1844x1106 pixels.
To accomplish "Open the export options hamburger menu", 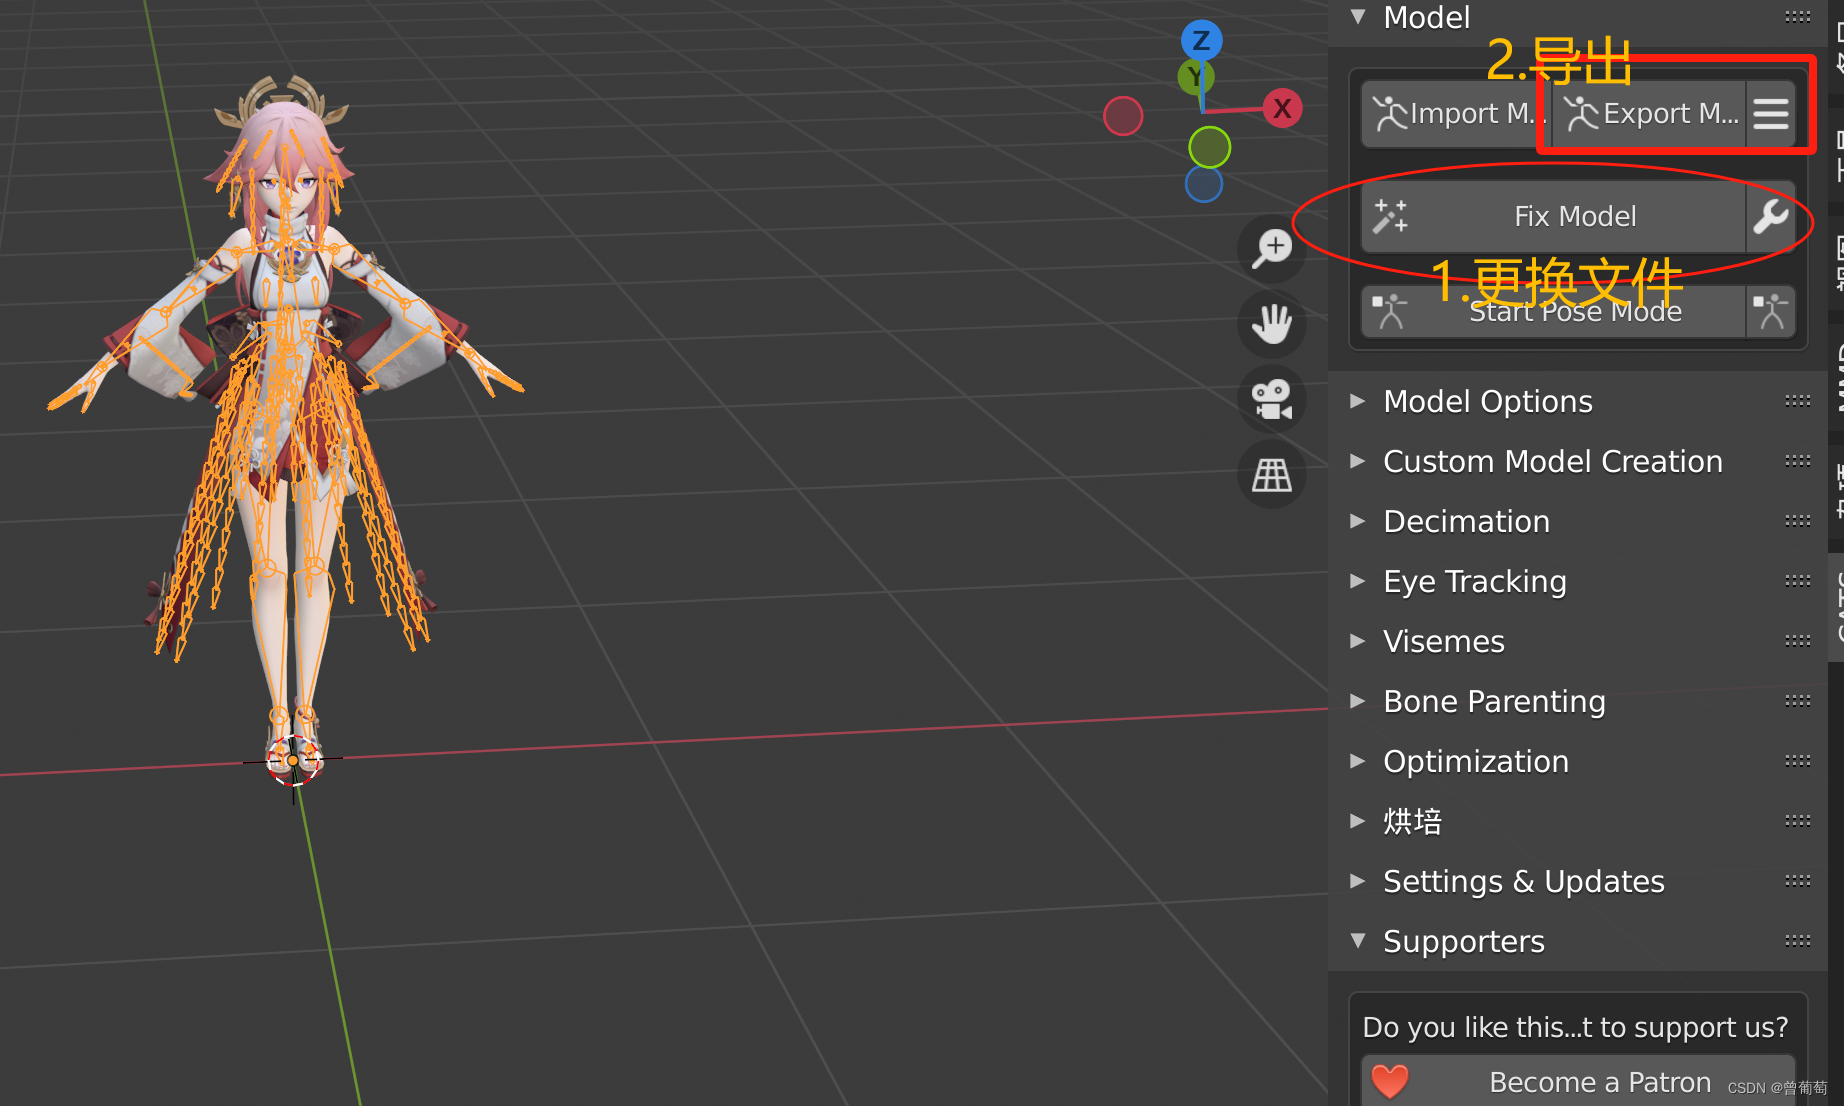I will [x=1771, y=114].
